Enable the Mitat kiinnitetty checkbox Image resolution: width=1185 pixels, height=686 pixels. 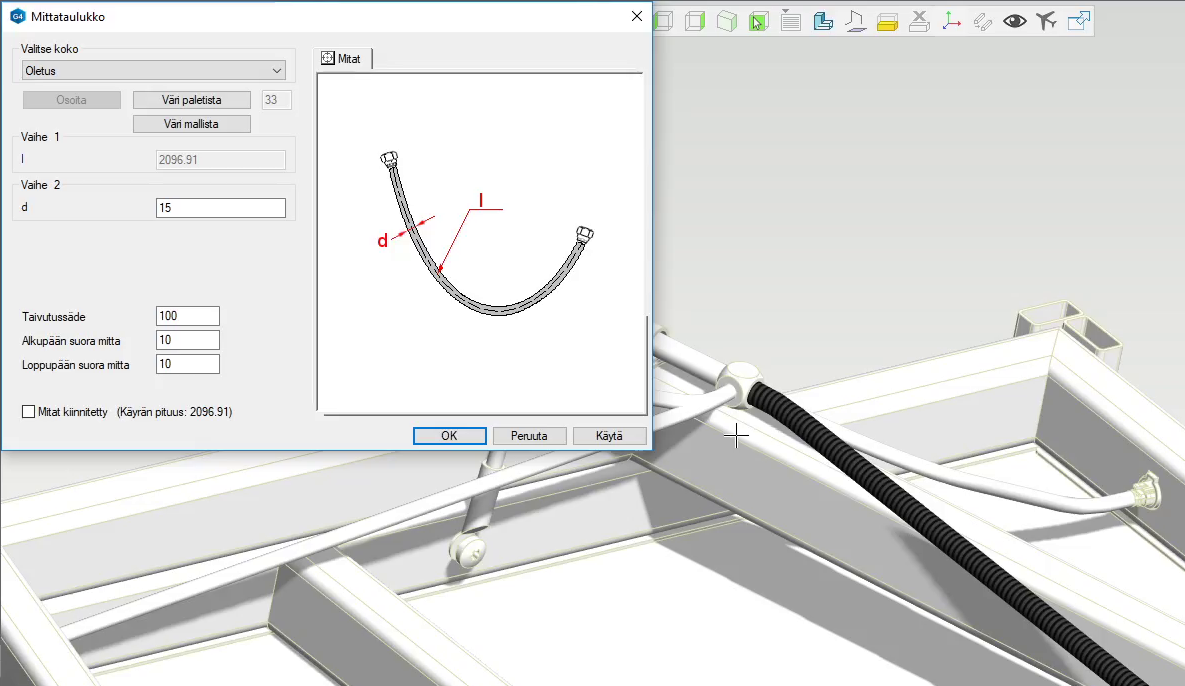point(28,411)
